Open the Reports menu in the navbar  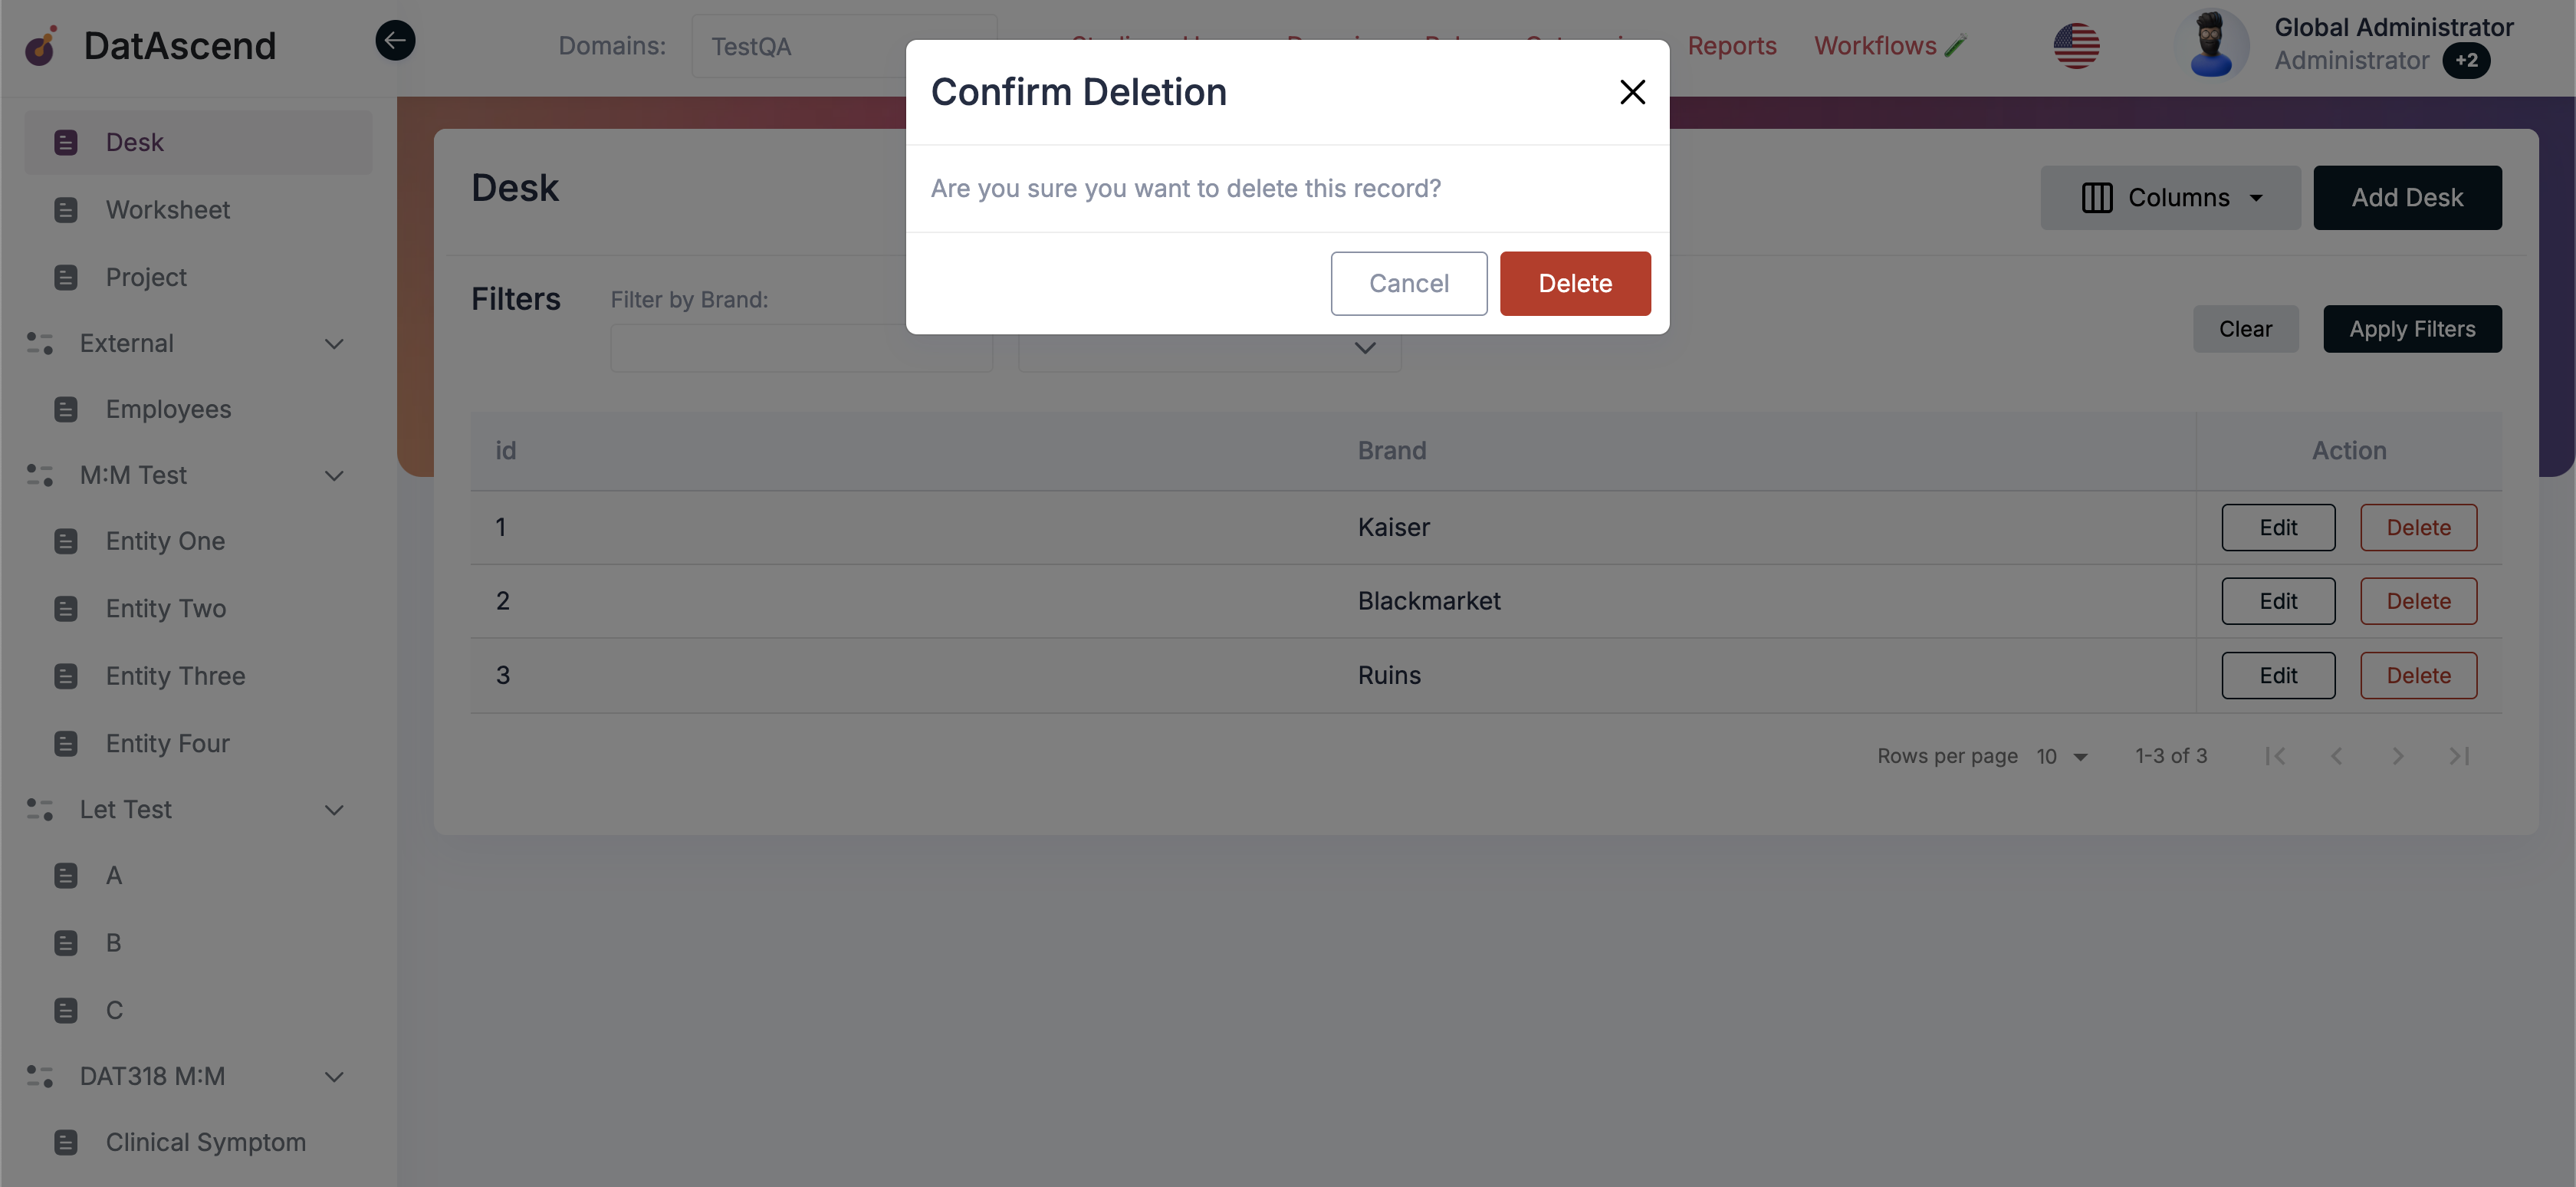pos(1732,45)
